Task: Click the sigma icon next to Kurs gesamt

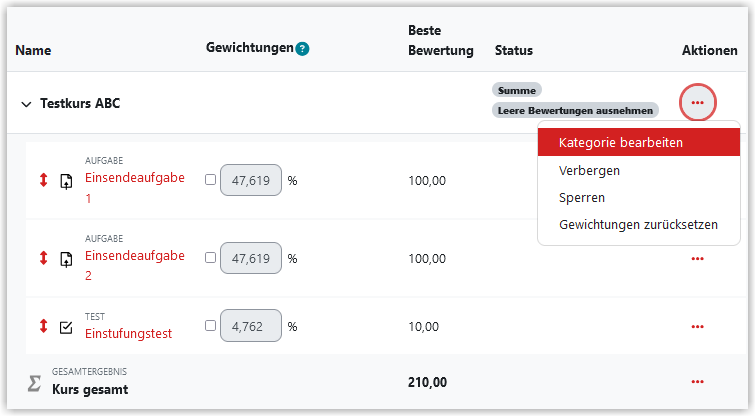Action: tap(34, 384)
